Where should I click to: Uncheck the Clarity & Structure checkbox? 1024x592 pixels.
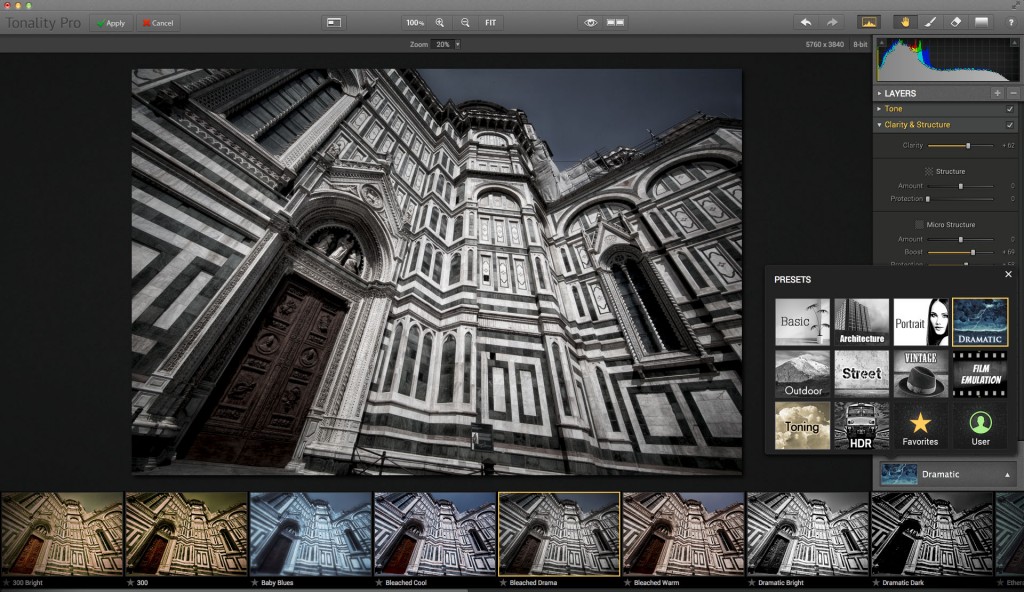[x=1010, y=125]
